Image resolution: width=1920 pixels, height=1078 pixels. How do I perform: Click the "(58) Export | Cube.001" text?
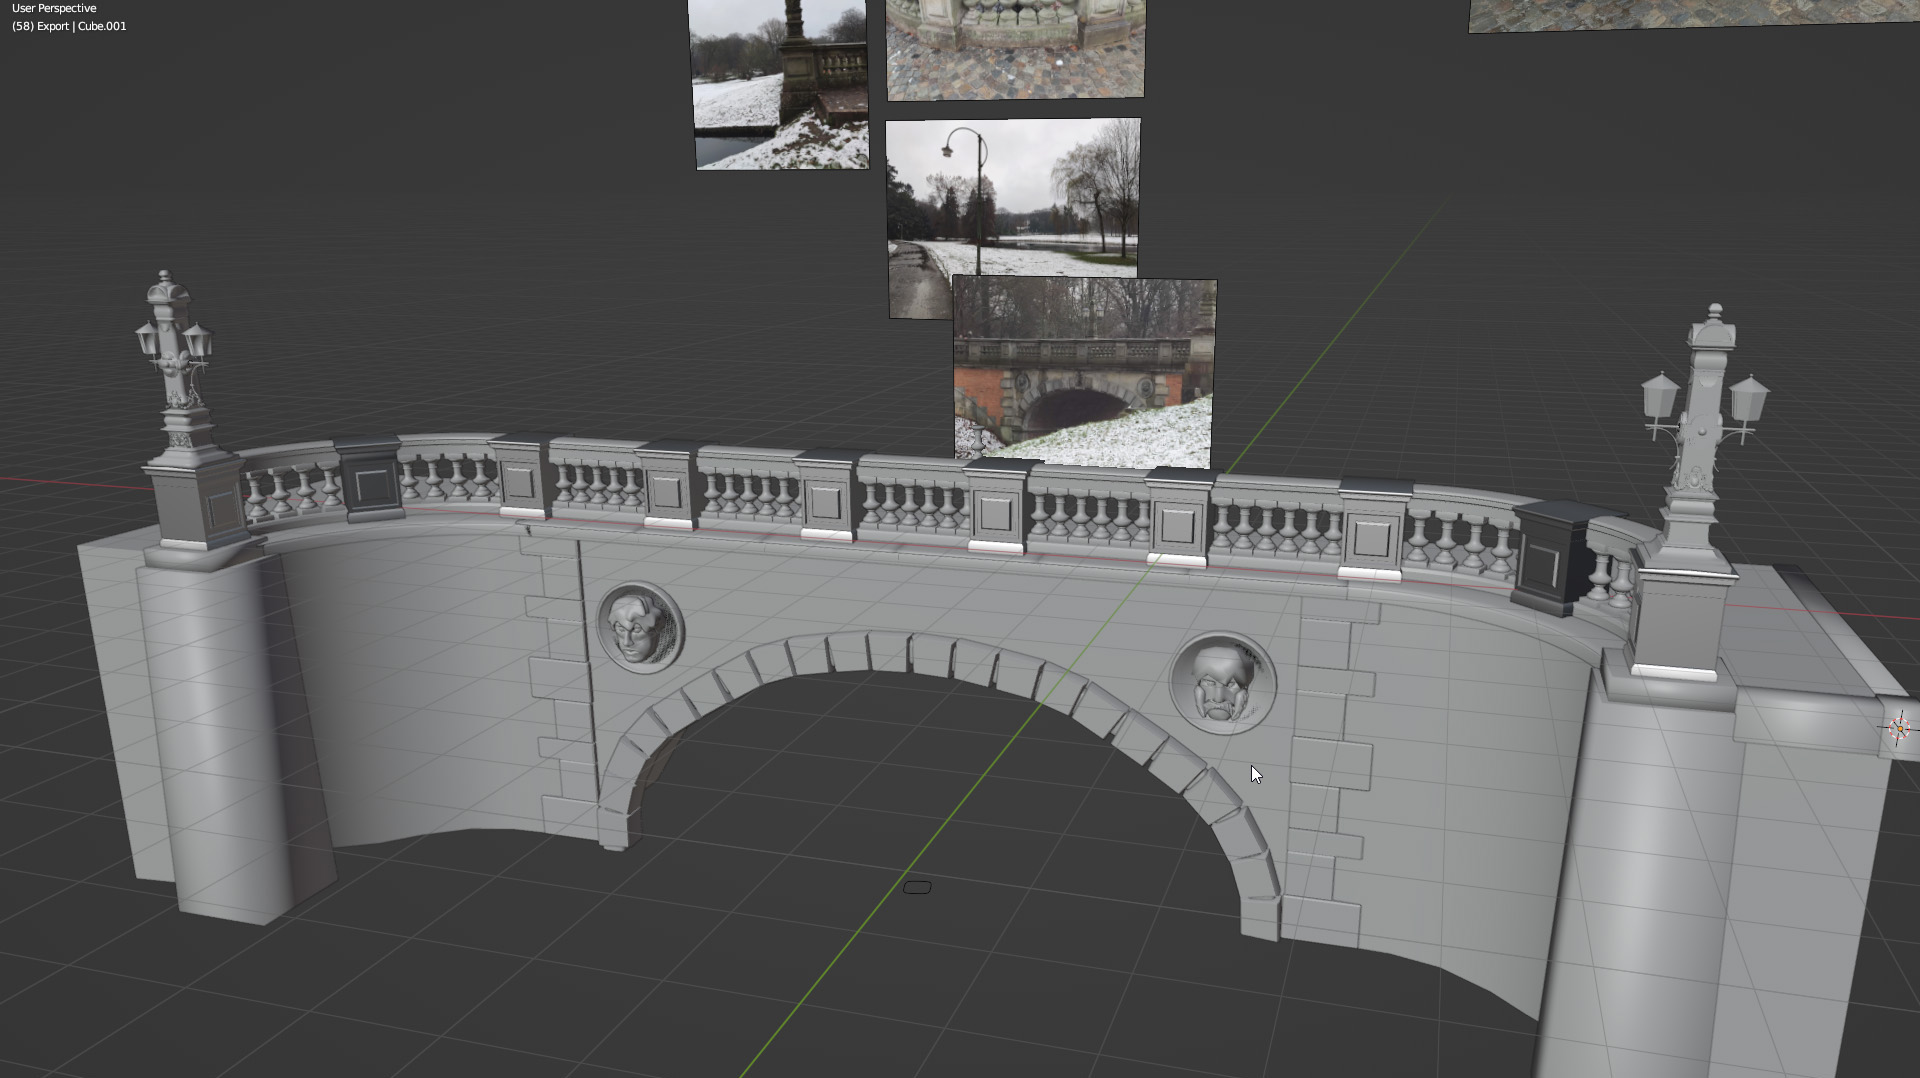click(x=69, y=26)
